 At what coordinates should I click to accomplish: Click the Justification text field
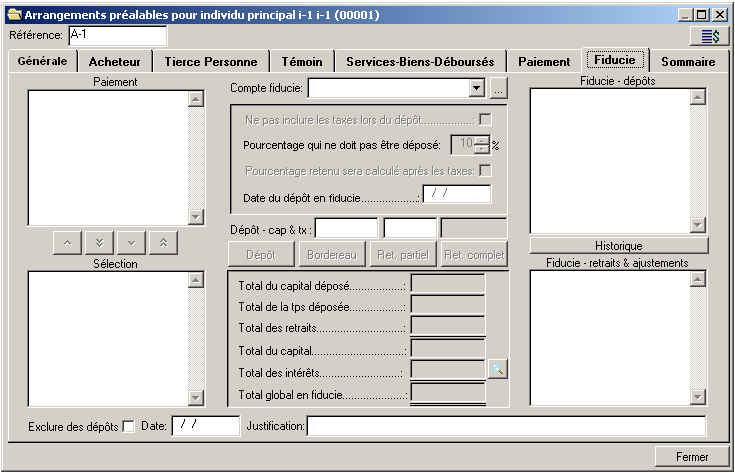click(x=506, y=427)
